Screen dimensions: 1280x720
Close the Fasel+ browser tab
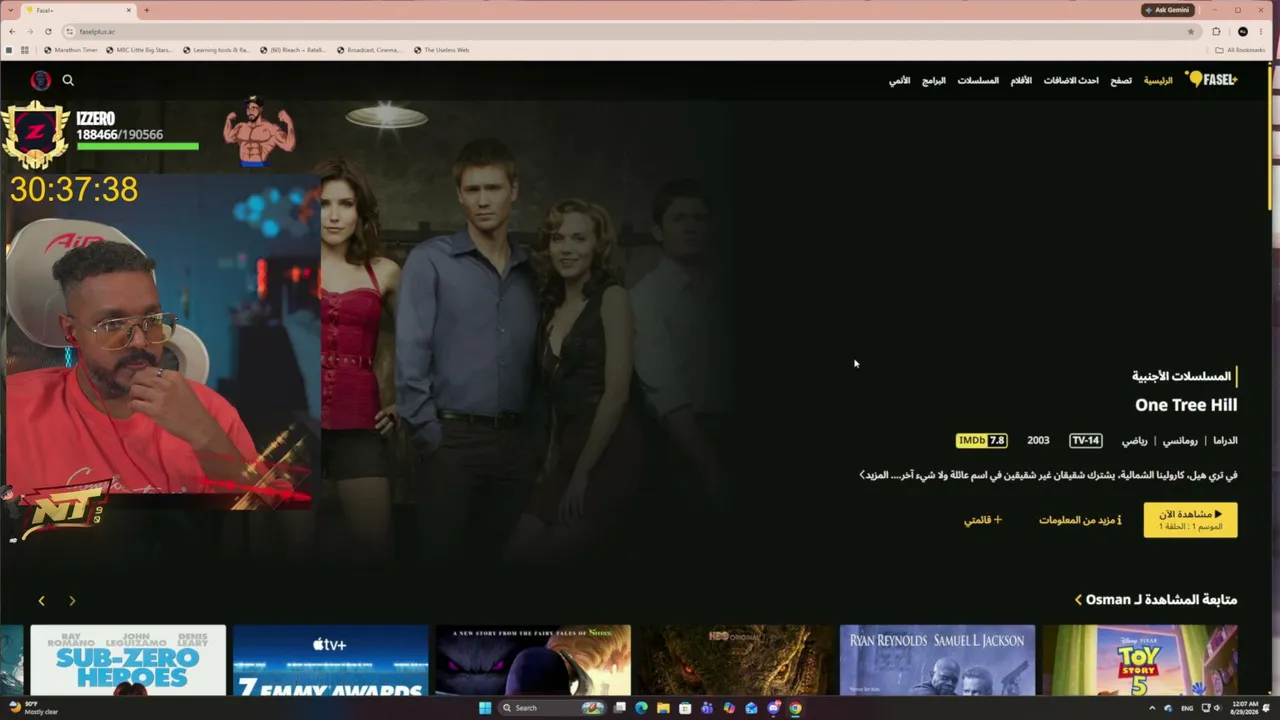(x=129, y=10)
